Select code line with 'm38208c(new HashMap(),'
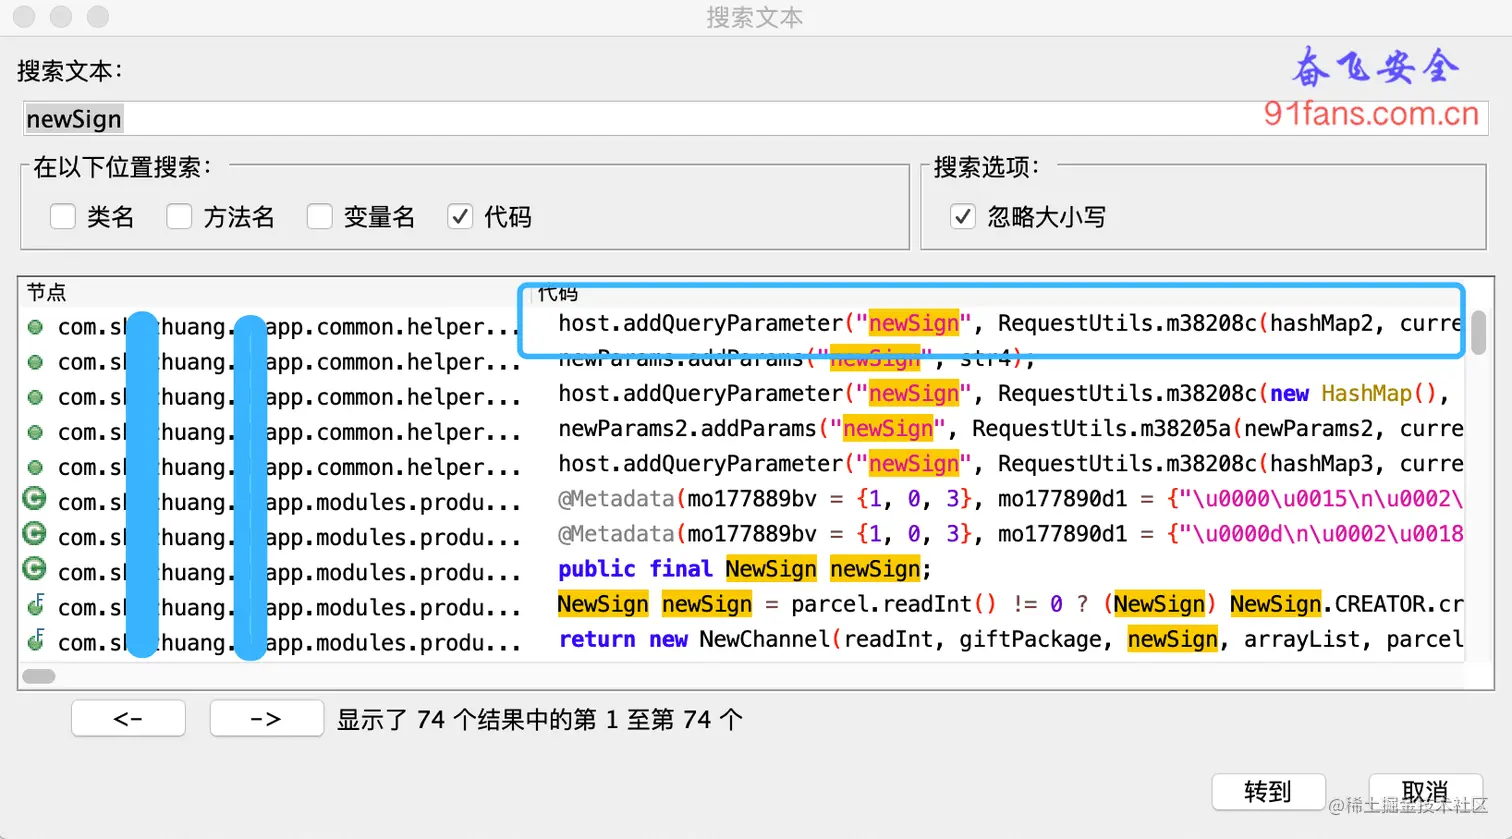Image resolution: width=1512 pixels, height=839 pixels. pos(1004,393)
